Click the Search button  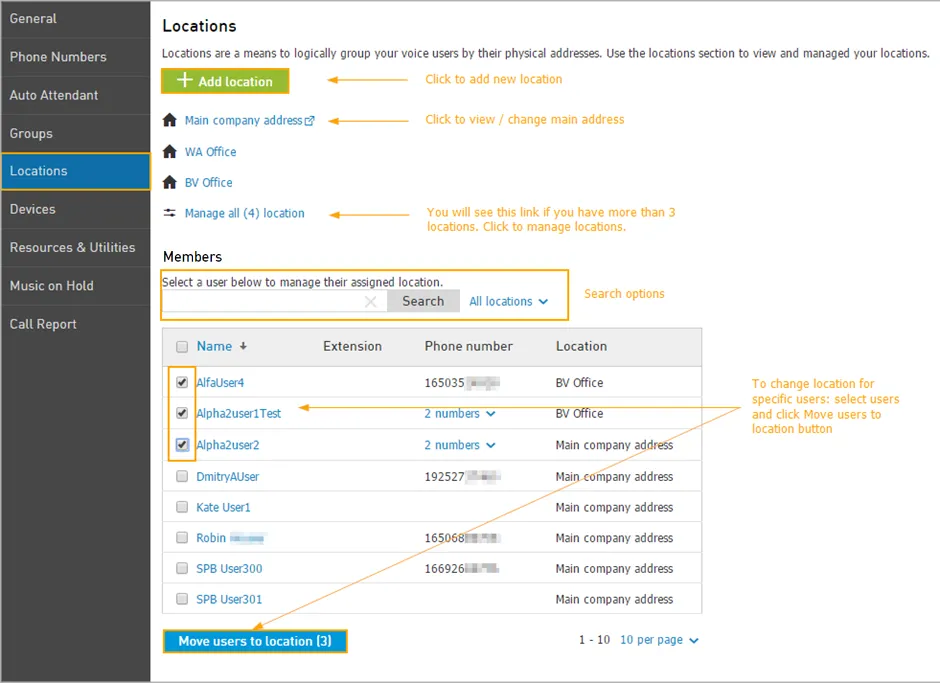tap(423, 301)
